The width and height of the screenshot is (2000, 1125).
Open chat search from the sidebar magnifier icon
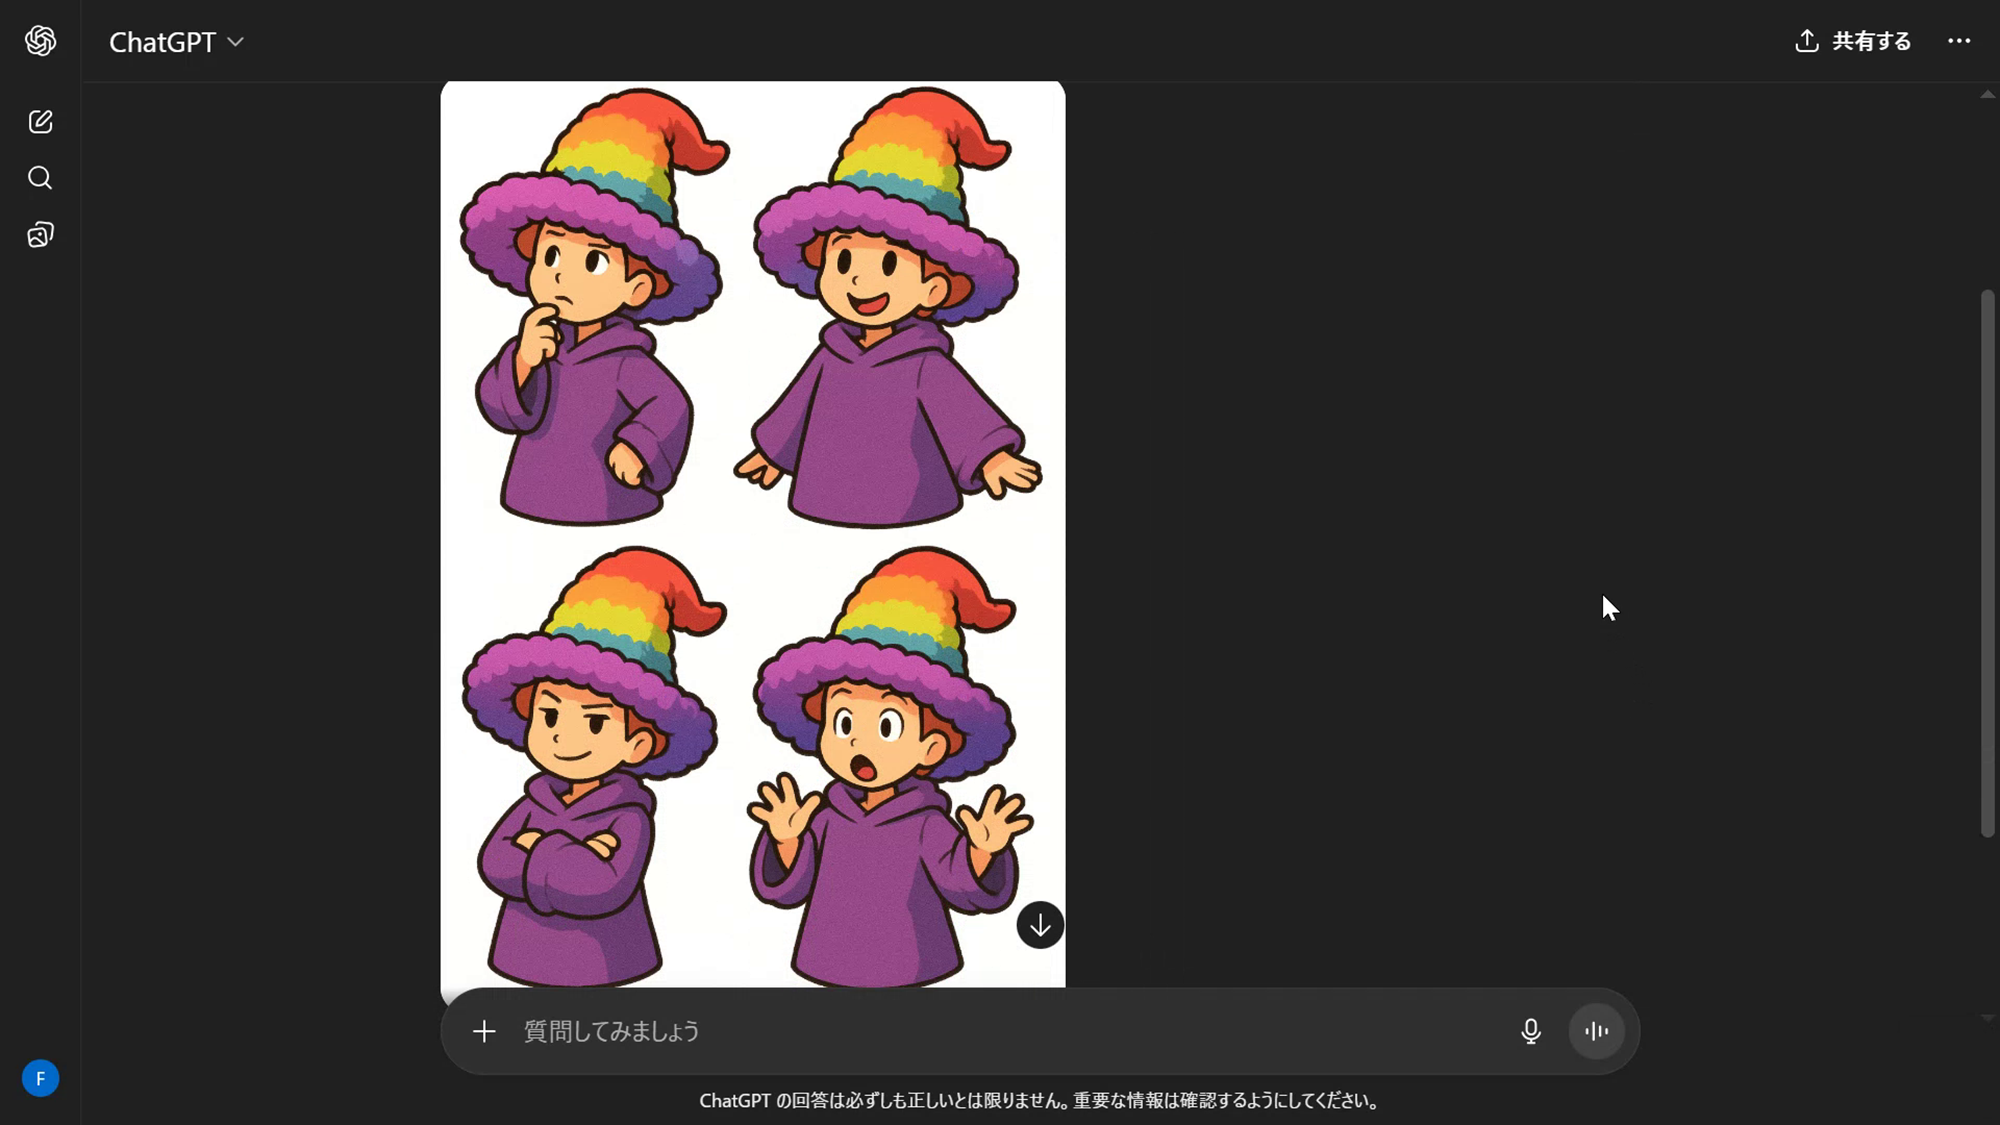point(40,178)
